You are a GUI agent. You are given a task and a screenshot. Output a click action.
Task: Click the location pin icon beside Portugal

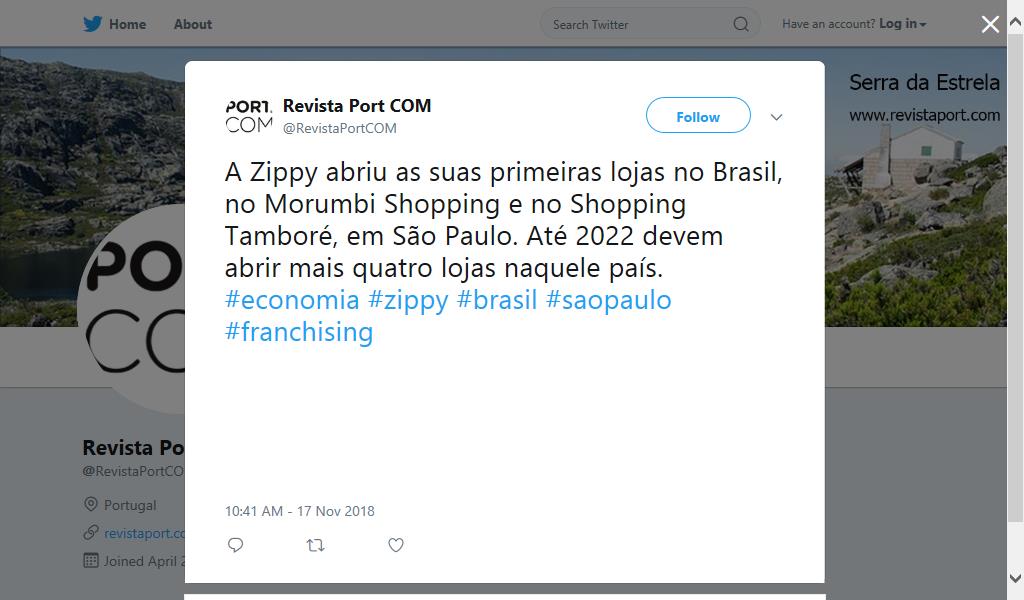tap(91, 505)
